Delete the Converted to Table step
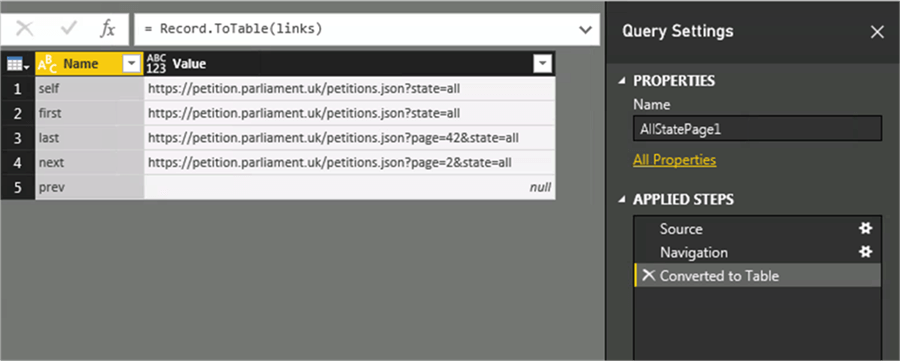900x361 pixels. 648,275
